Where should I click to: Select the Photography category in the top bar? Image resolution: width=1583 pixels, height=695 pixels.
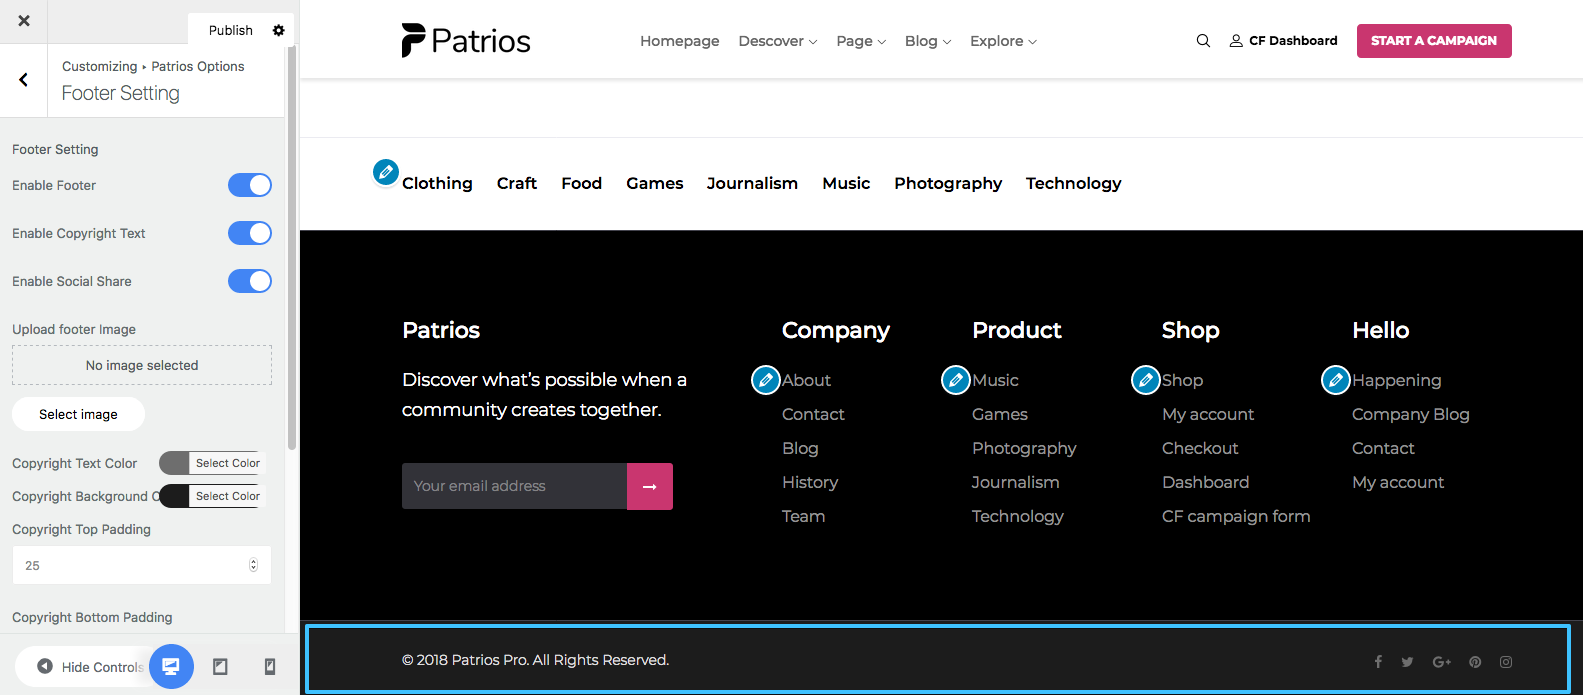948,184
